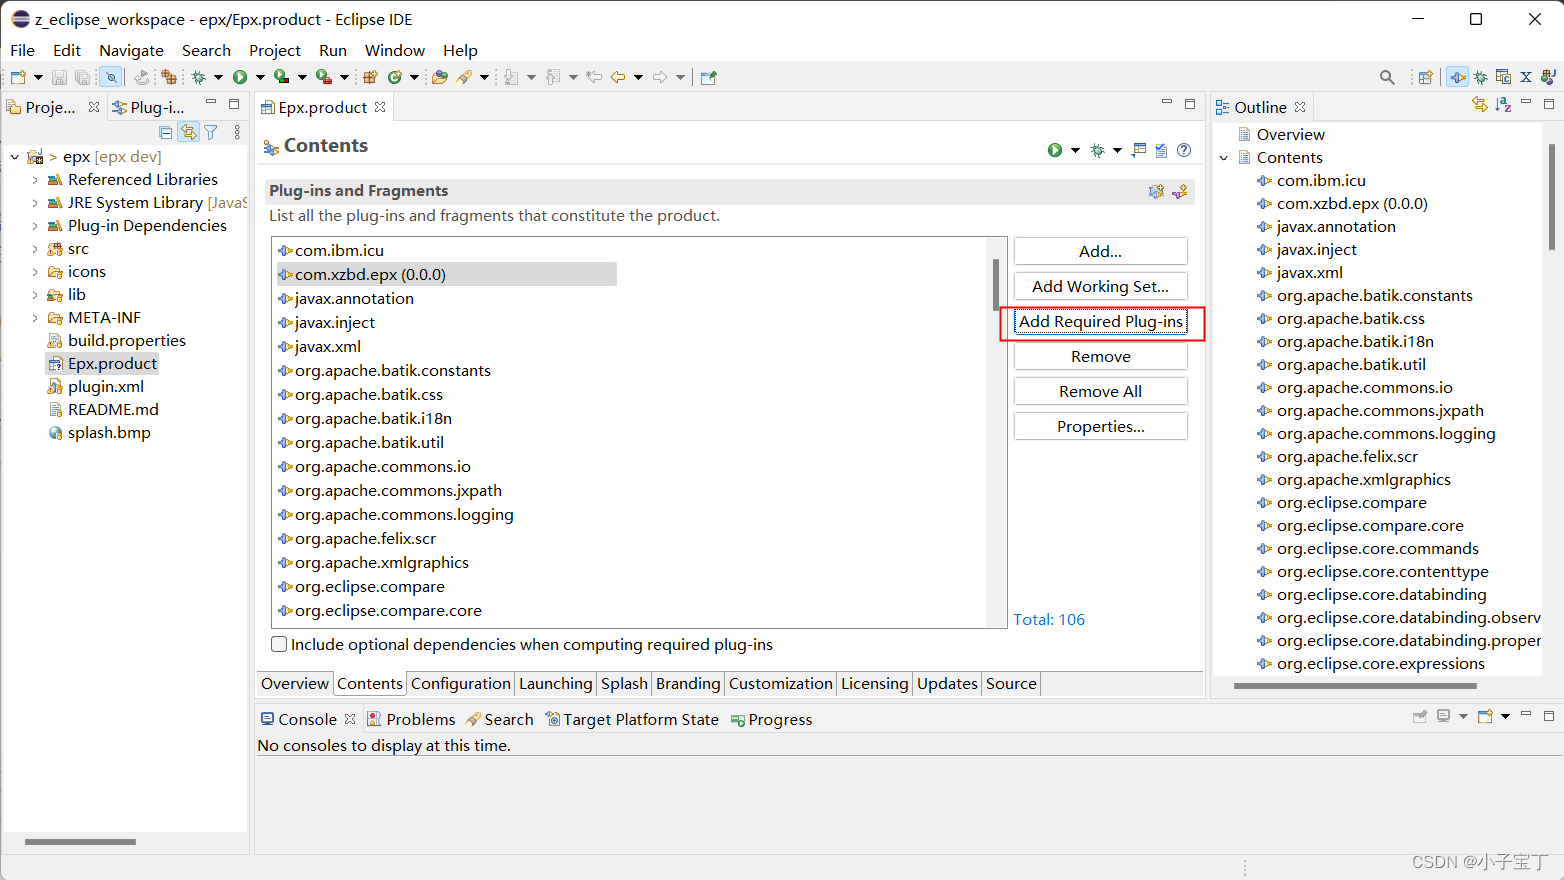Switch to the Plug-in Development perspective icon
The image size is (1564, 880).
pyautogui.click(x=1458, y=77)
